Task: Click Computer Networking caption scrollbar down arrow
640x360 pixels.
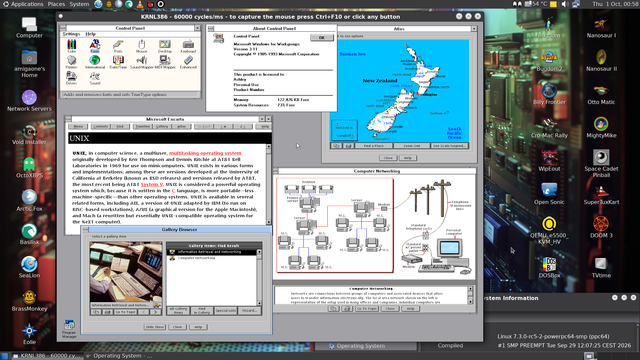Action: [x=470, y=302]
